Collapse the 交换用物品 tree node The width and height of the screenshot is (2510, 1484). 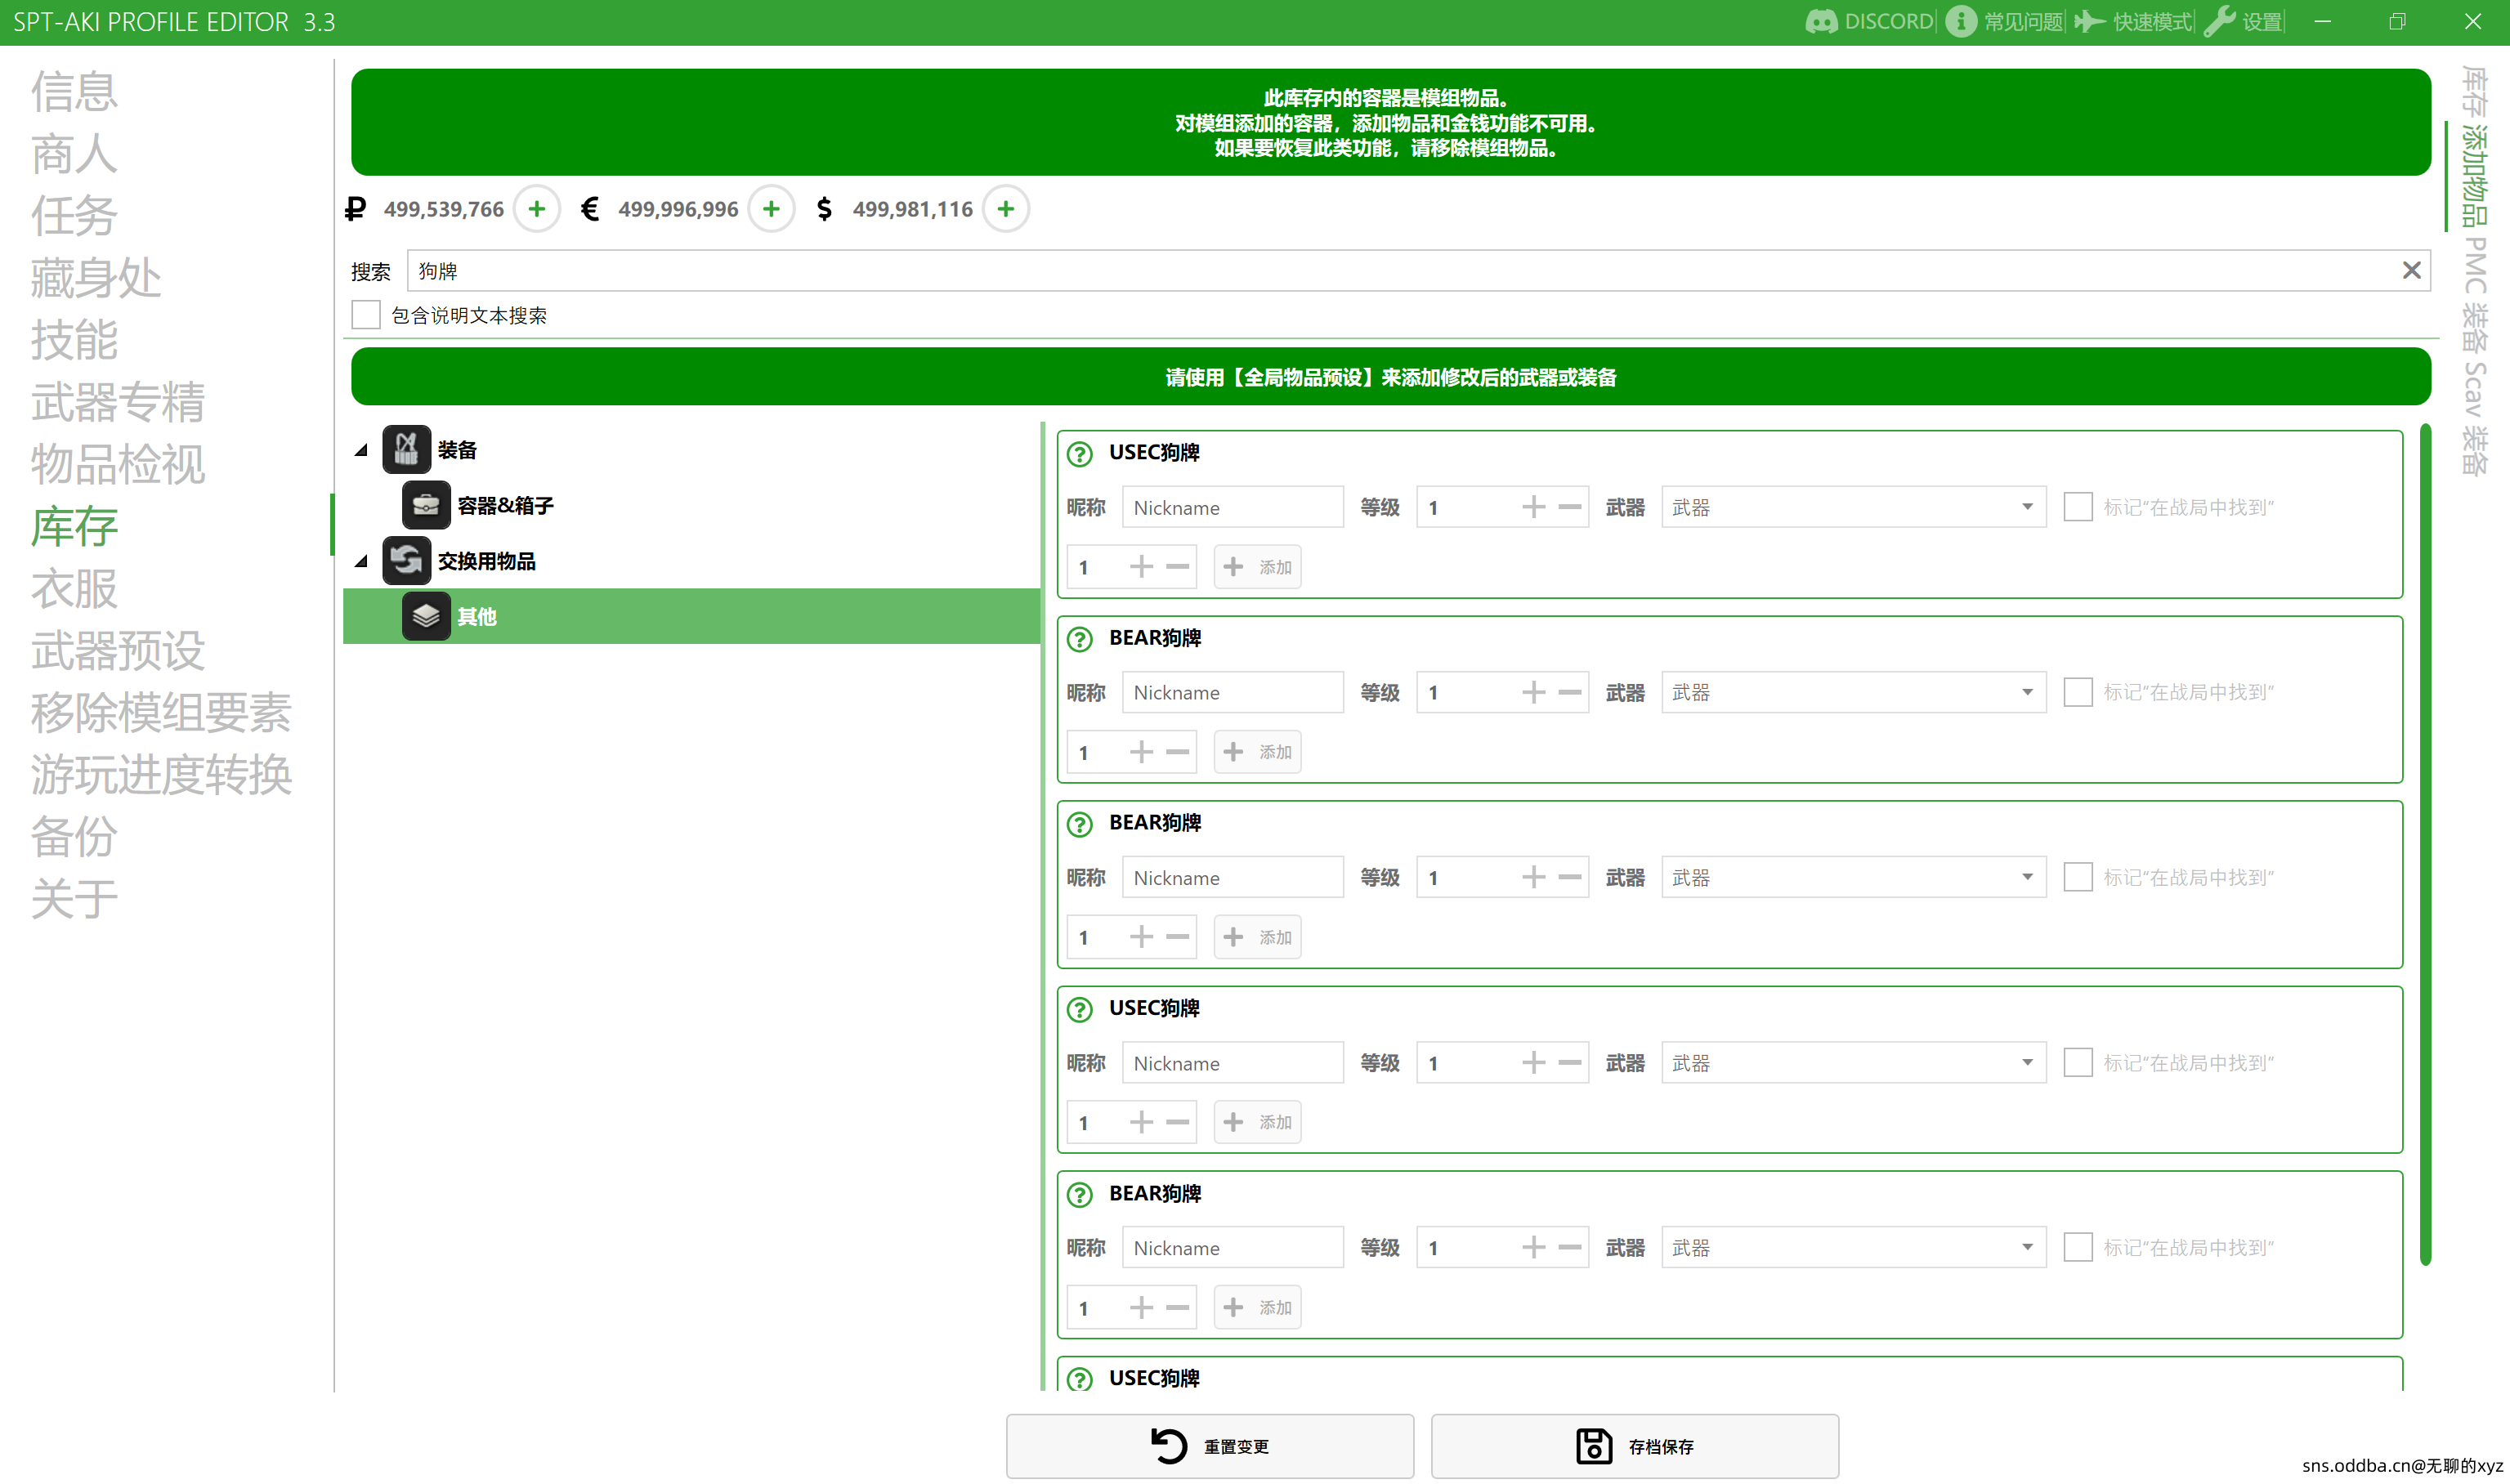(362, 561)
